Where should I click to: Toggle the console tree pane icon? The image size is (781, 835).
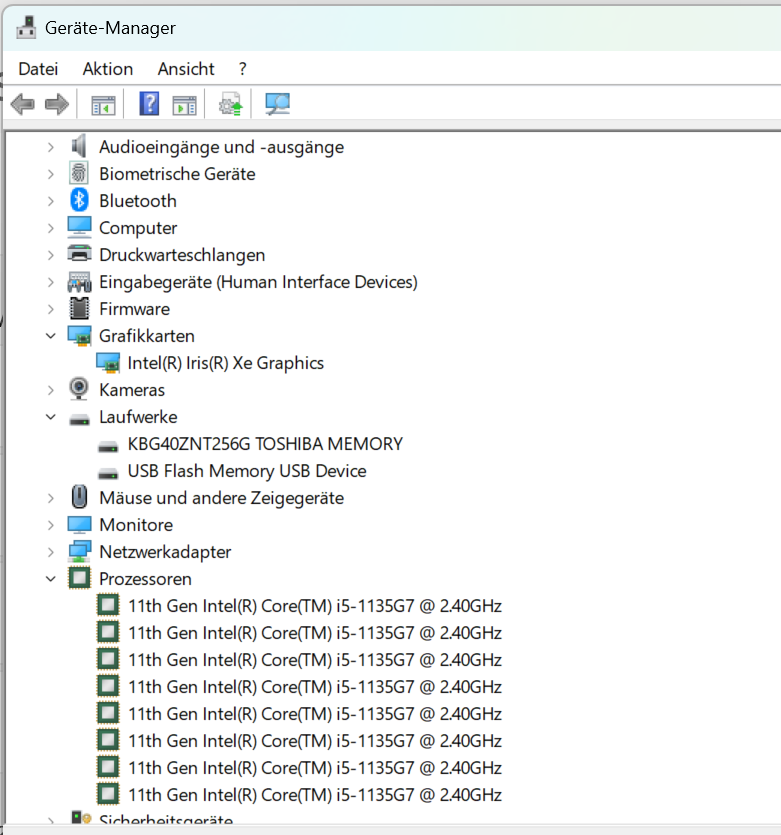tap(103, 104)
